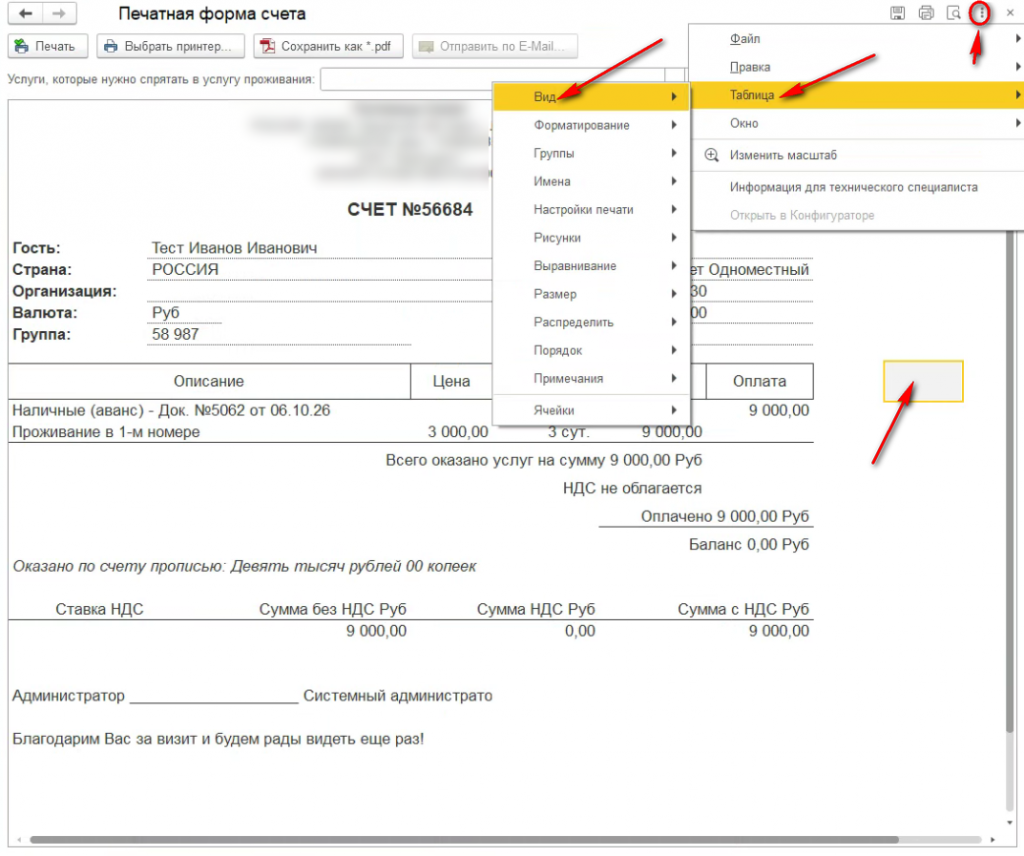This screenshot has width=1024, height=856.
Task: Click the save diskette icon in title bar
Action: point(898,13)
